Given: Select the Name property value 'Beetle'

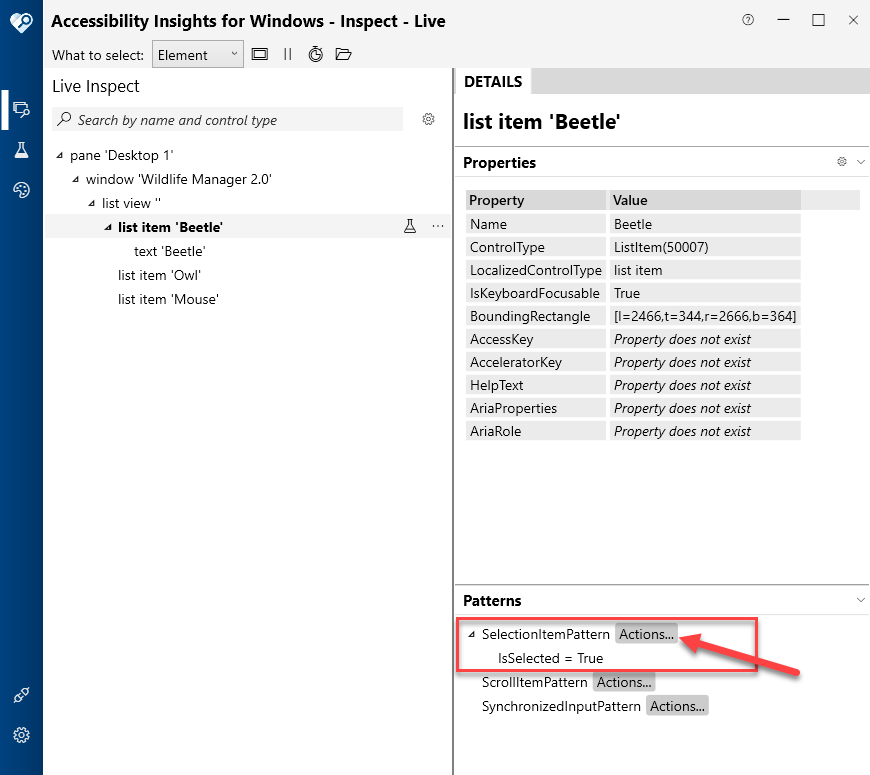Looking at the screenshot, I should (x=705, y=224).
